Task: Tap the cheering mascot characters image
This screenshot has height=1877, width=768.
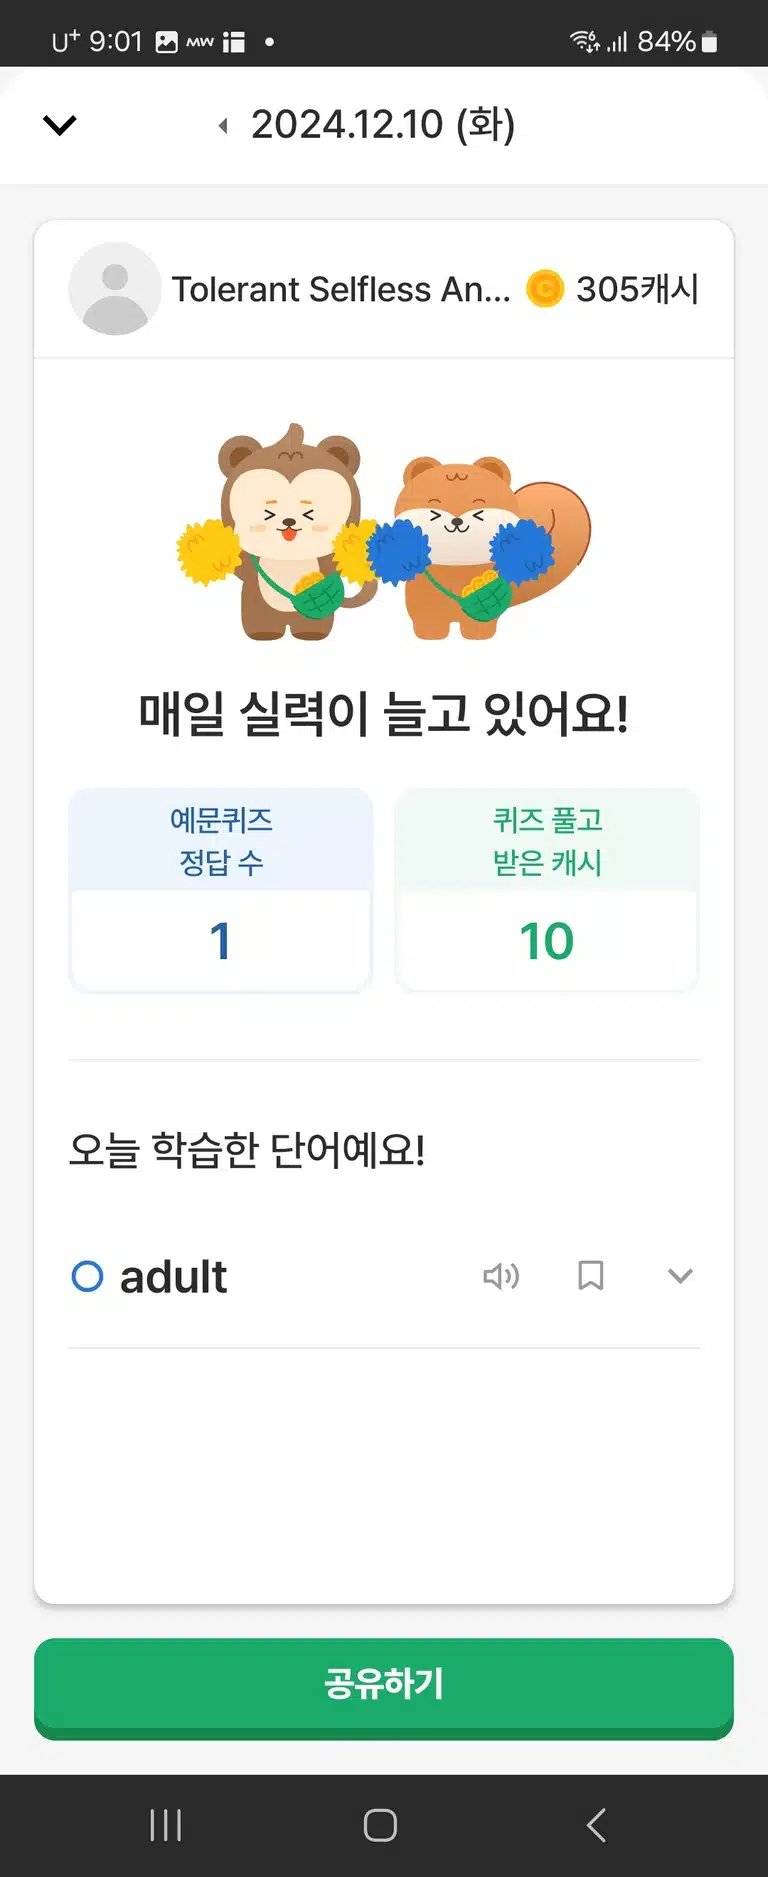Action: point(384,532)
